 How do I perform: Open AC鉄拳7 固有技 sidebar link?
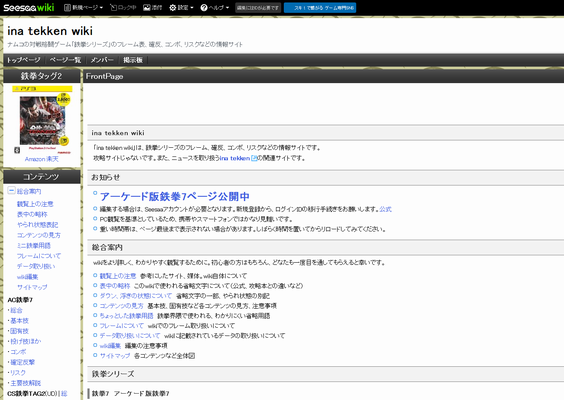(19, 331)
